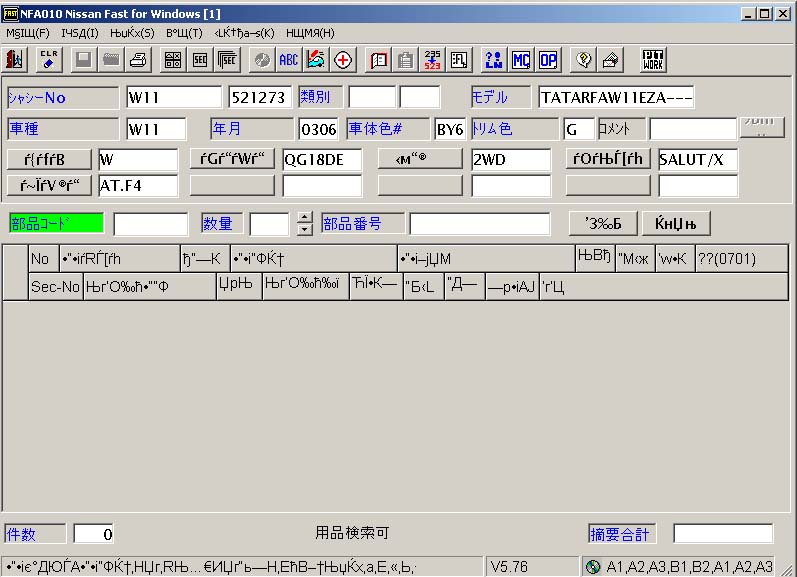Click the printer icon
Image resolution: width=797 pixels, height=577 pixels.
click(138, 60)
